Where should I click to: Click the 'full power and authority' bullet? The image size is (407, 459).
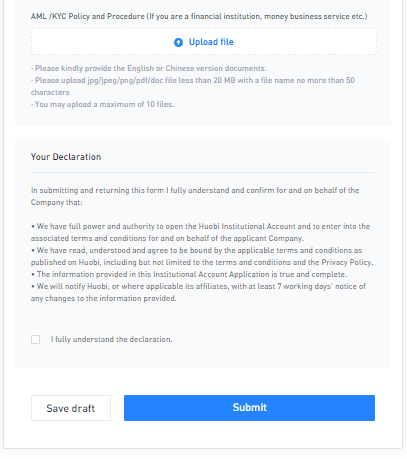200,232
